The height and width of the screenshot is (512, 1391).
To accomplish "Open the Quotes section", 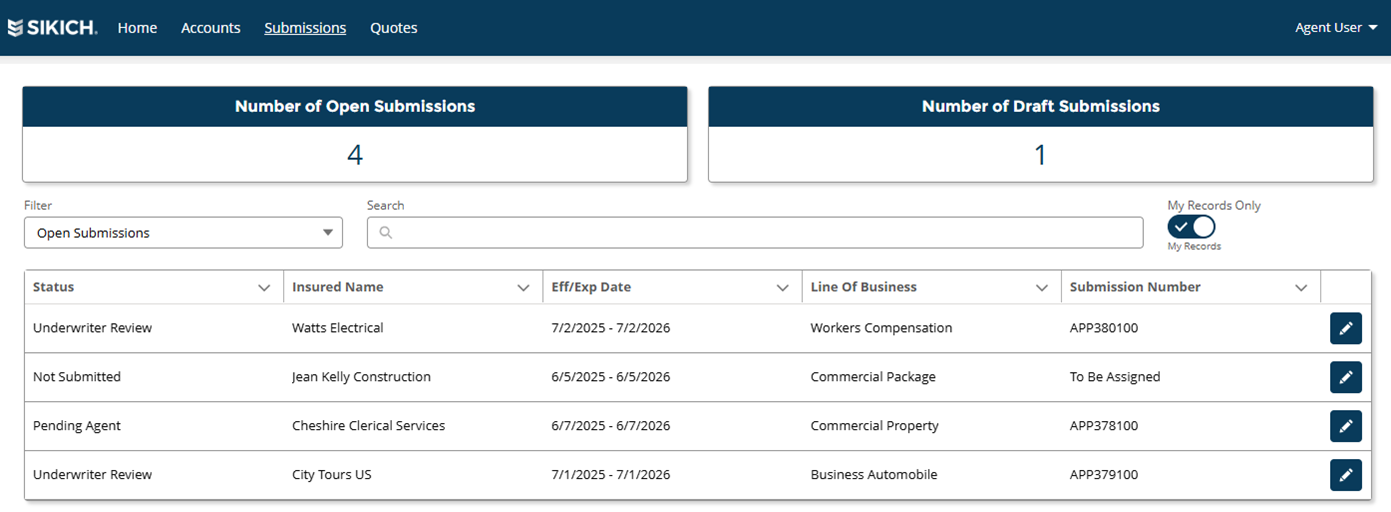I will 393,28.
